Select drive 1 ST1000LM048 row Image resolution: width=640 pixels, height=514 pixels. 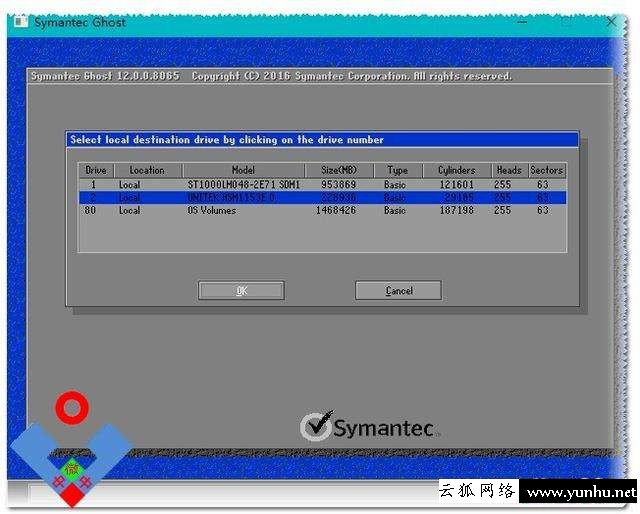click(322, 185)
